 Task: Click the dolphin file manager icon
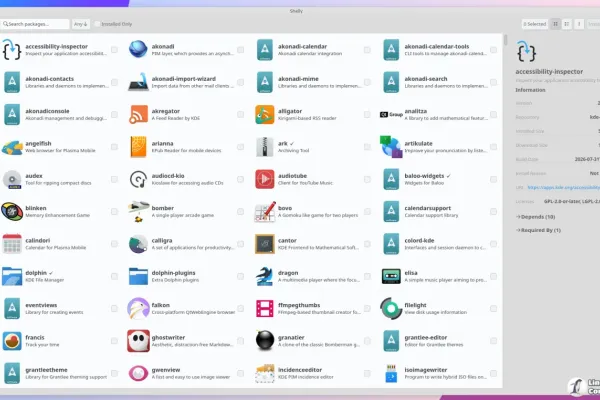(12, 276)
